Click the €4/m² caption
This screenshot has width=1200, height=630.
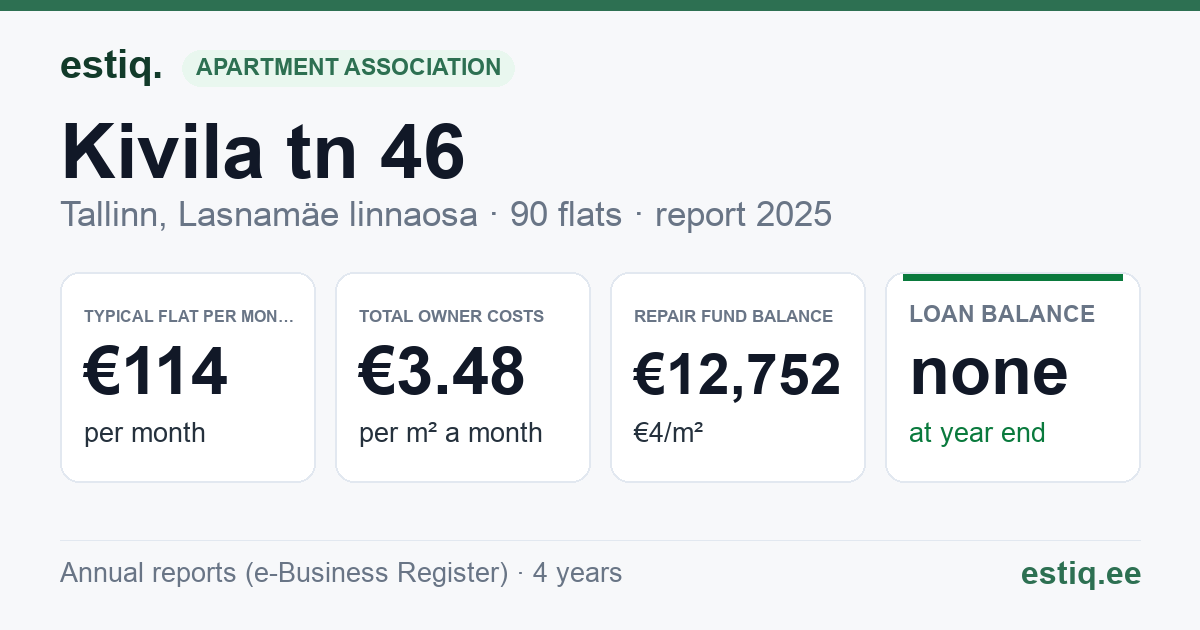[x=669, y=433]
